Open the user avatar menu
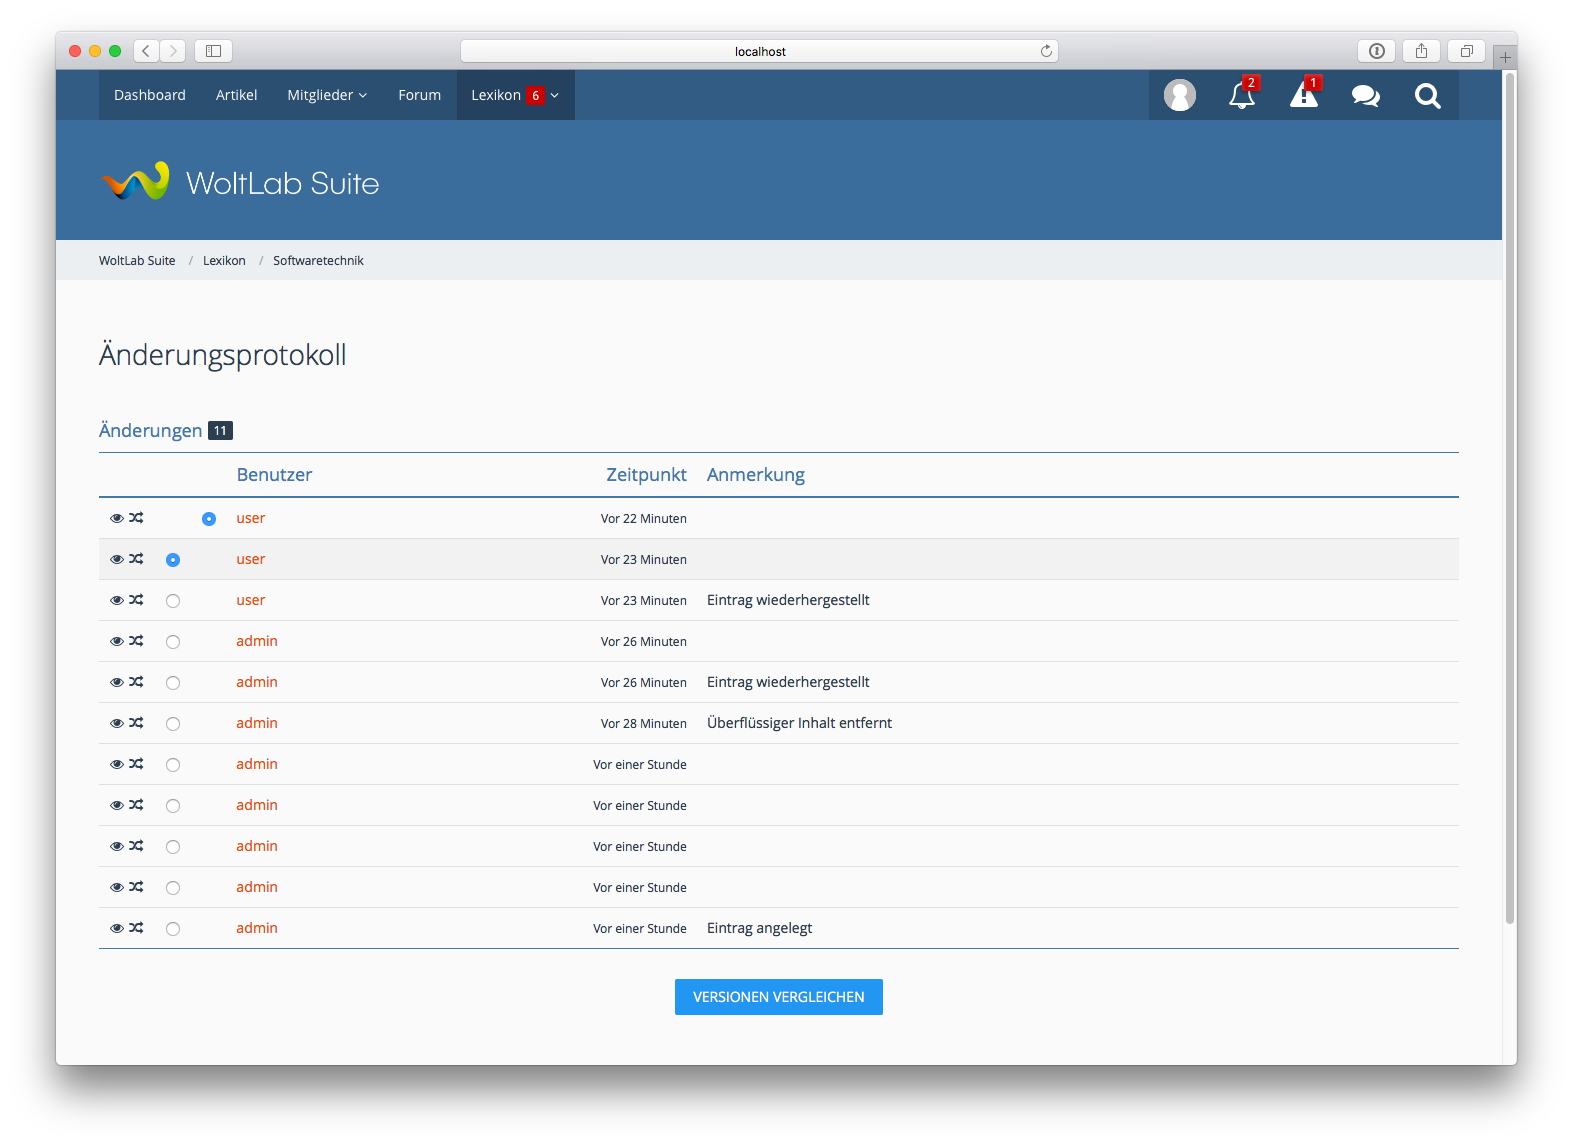This screenshot has width=1573, height=1145. coord(1179,96)
